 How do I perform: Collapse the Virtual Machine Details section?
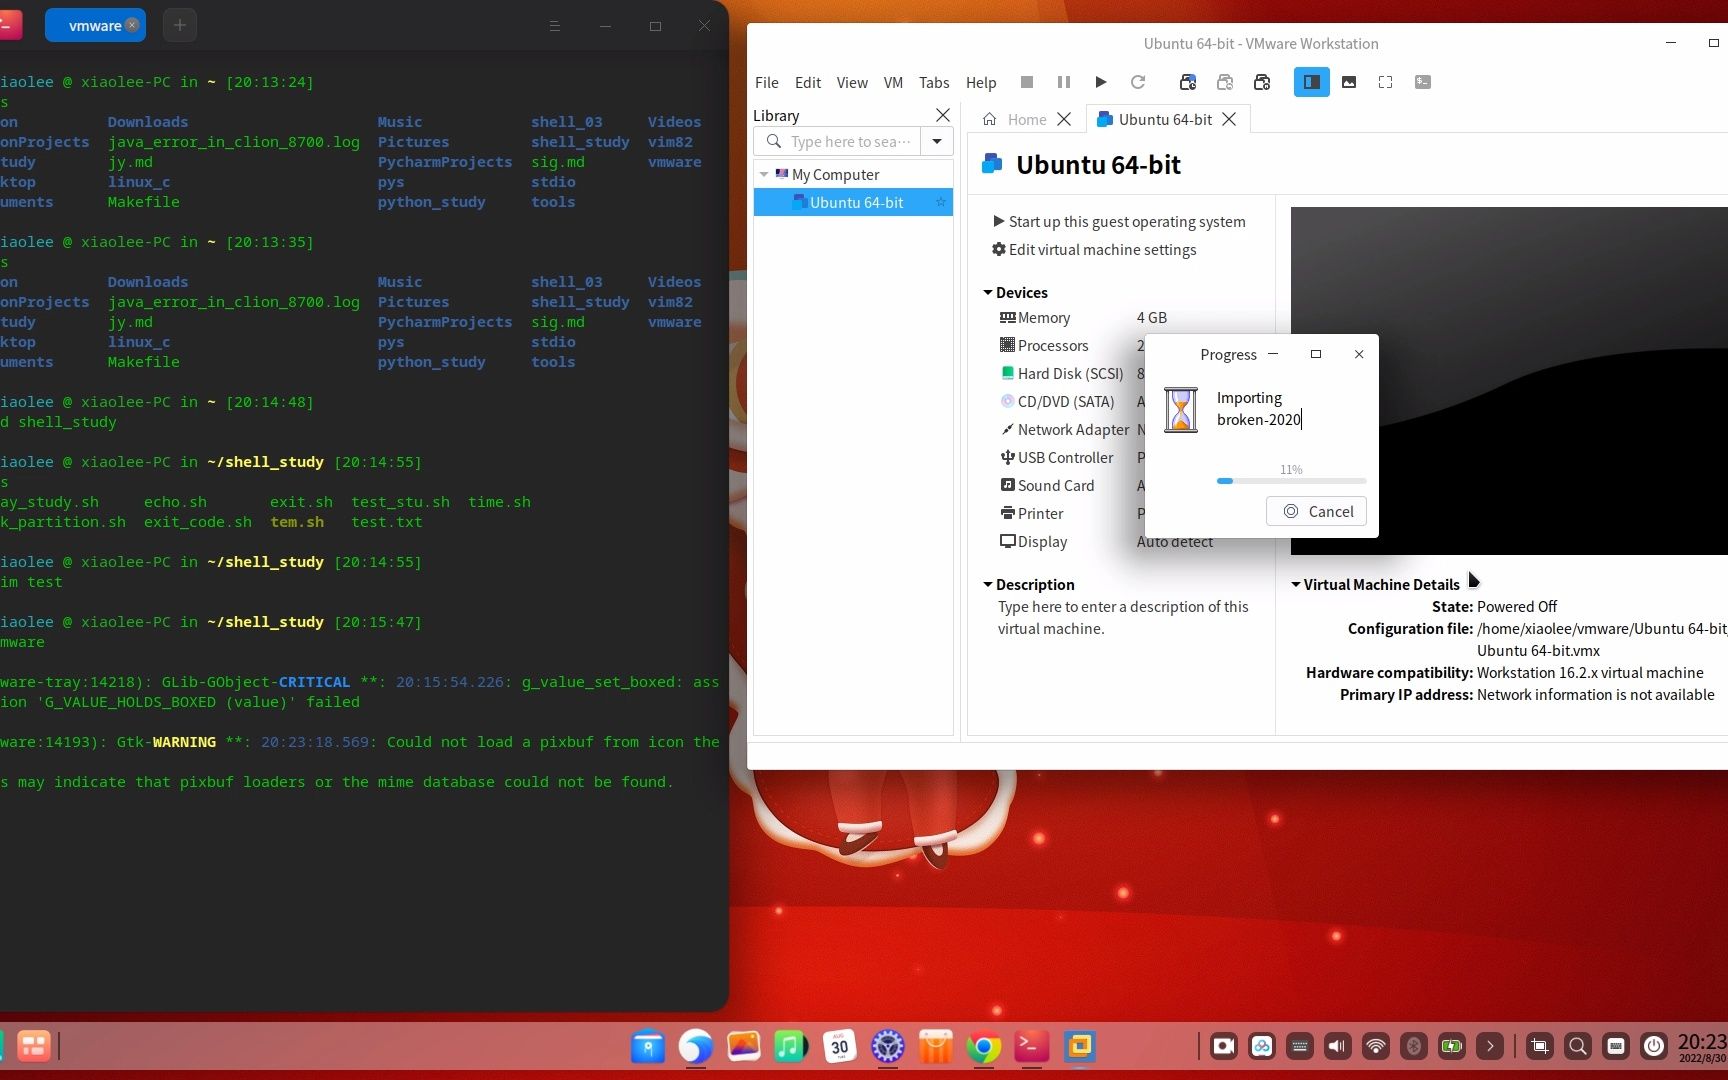[x=1296, y=584]
